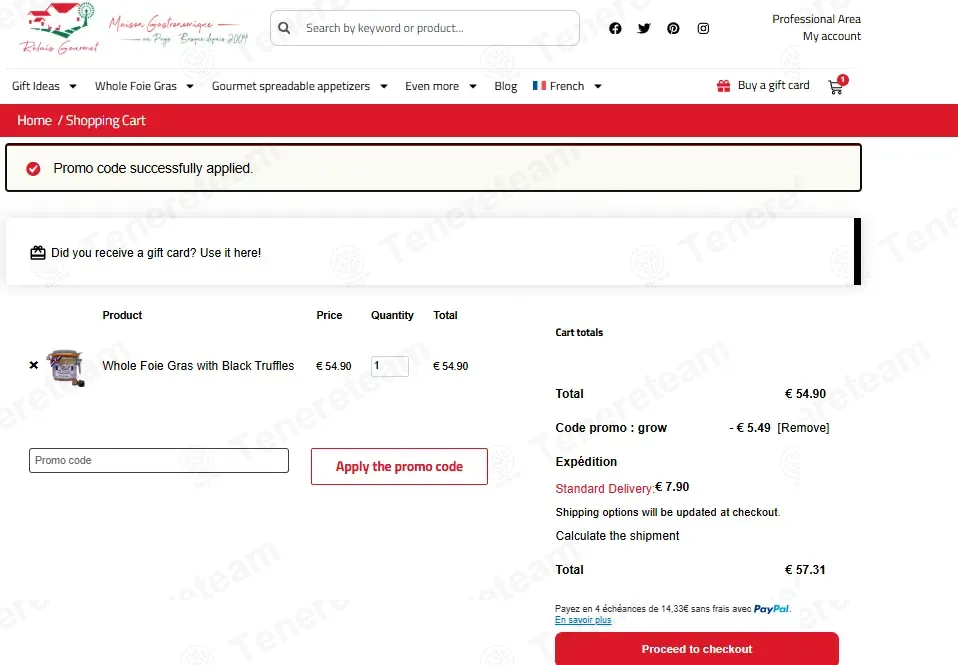Image resolution: width=958 pixels, height=665 pixels.
Task: Select the French language menu item
Action: (567, 86)
